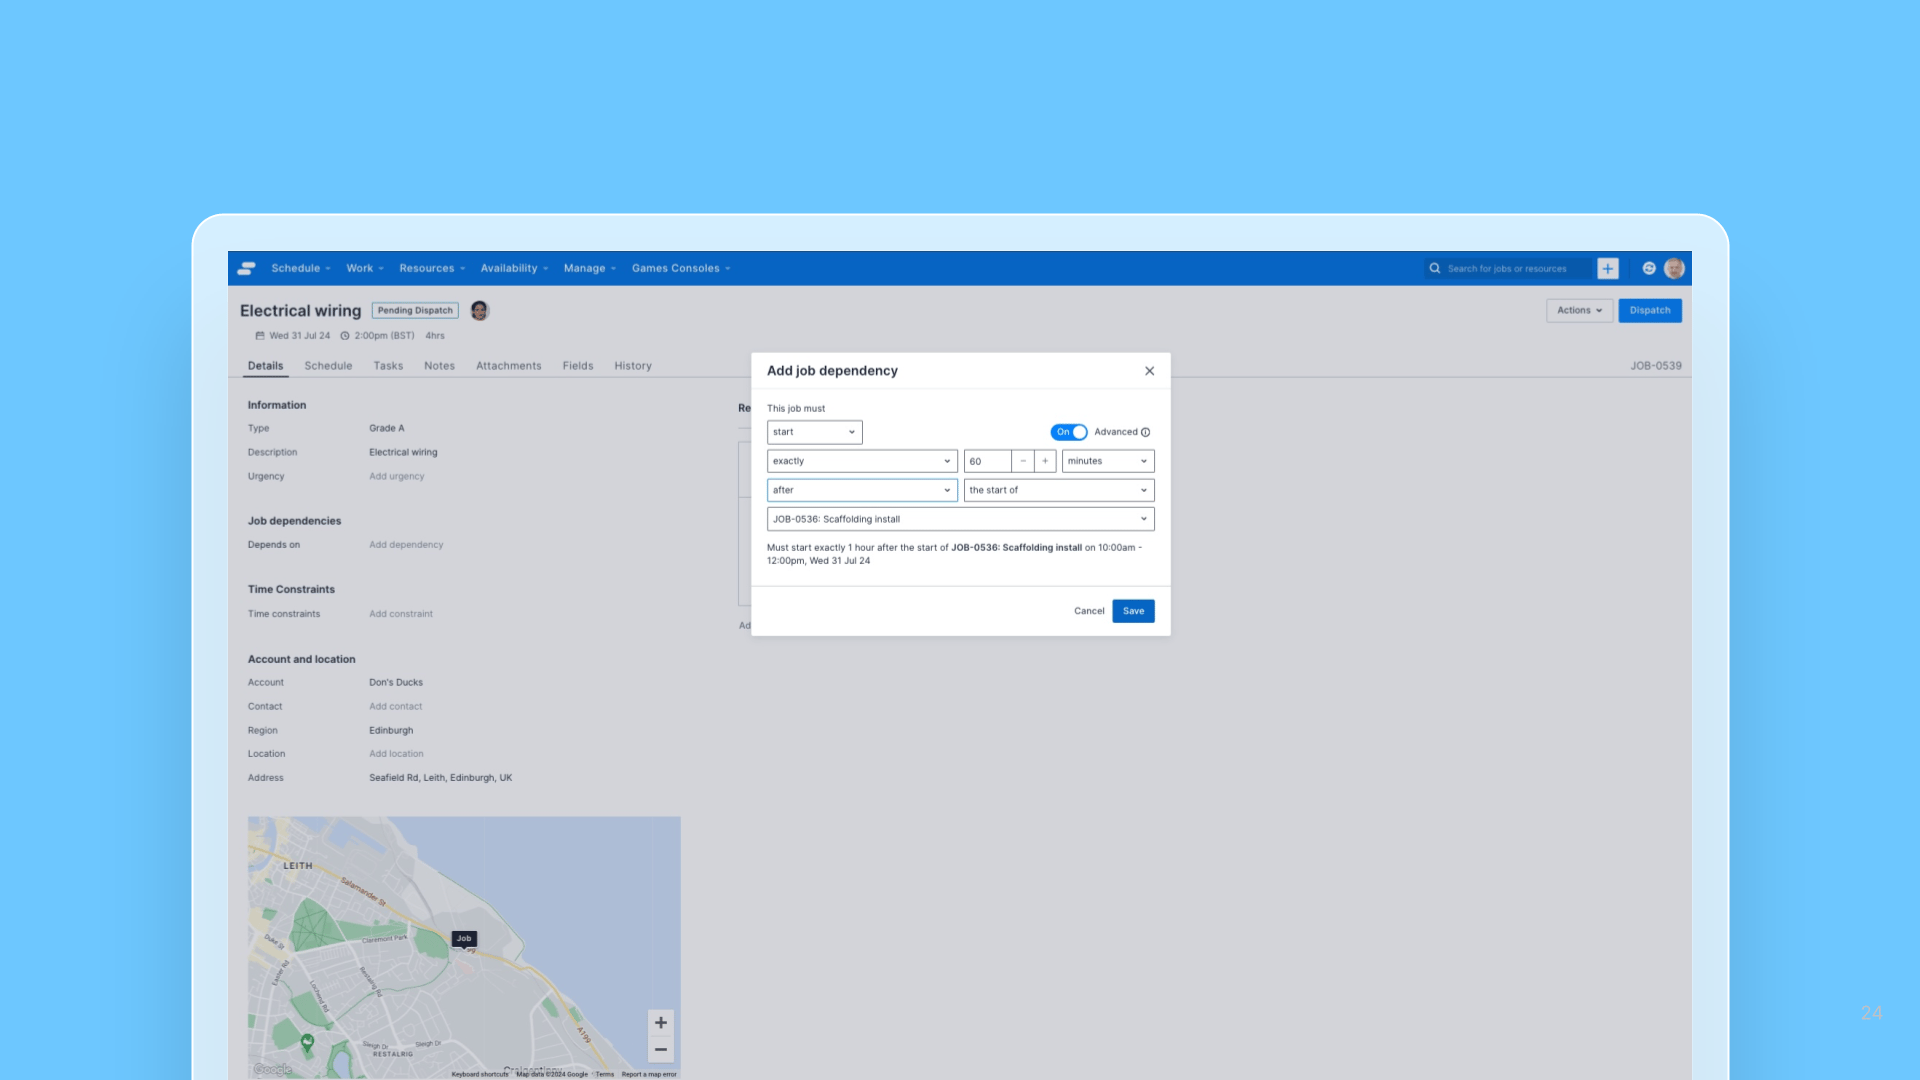The image size is (1920, 1080).
Task: Open the Actions dropdown button
Action: (x=1579, y=310)
